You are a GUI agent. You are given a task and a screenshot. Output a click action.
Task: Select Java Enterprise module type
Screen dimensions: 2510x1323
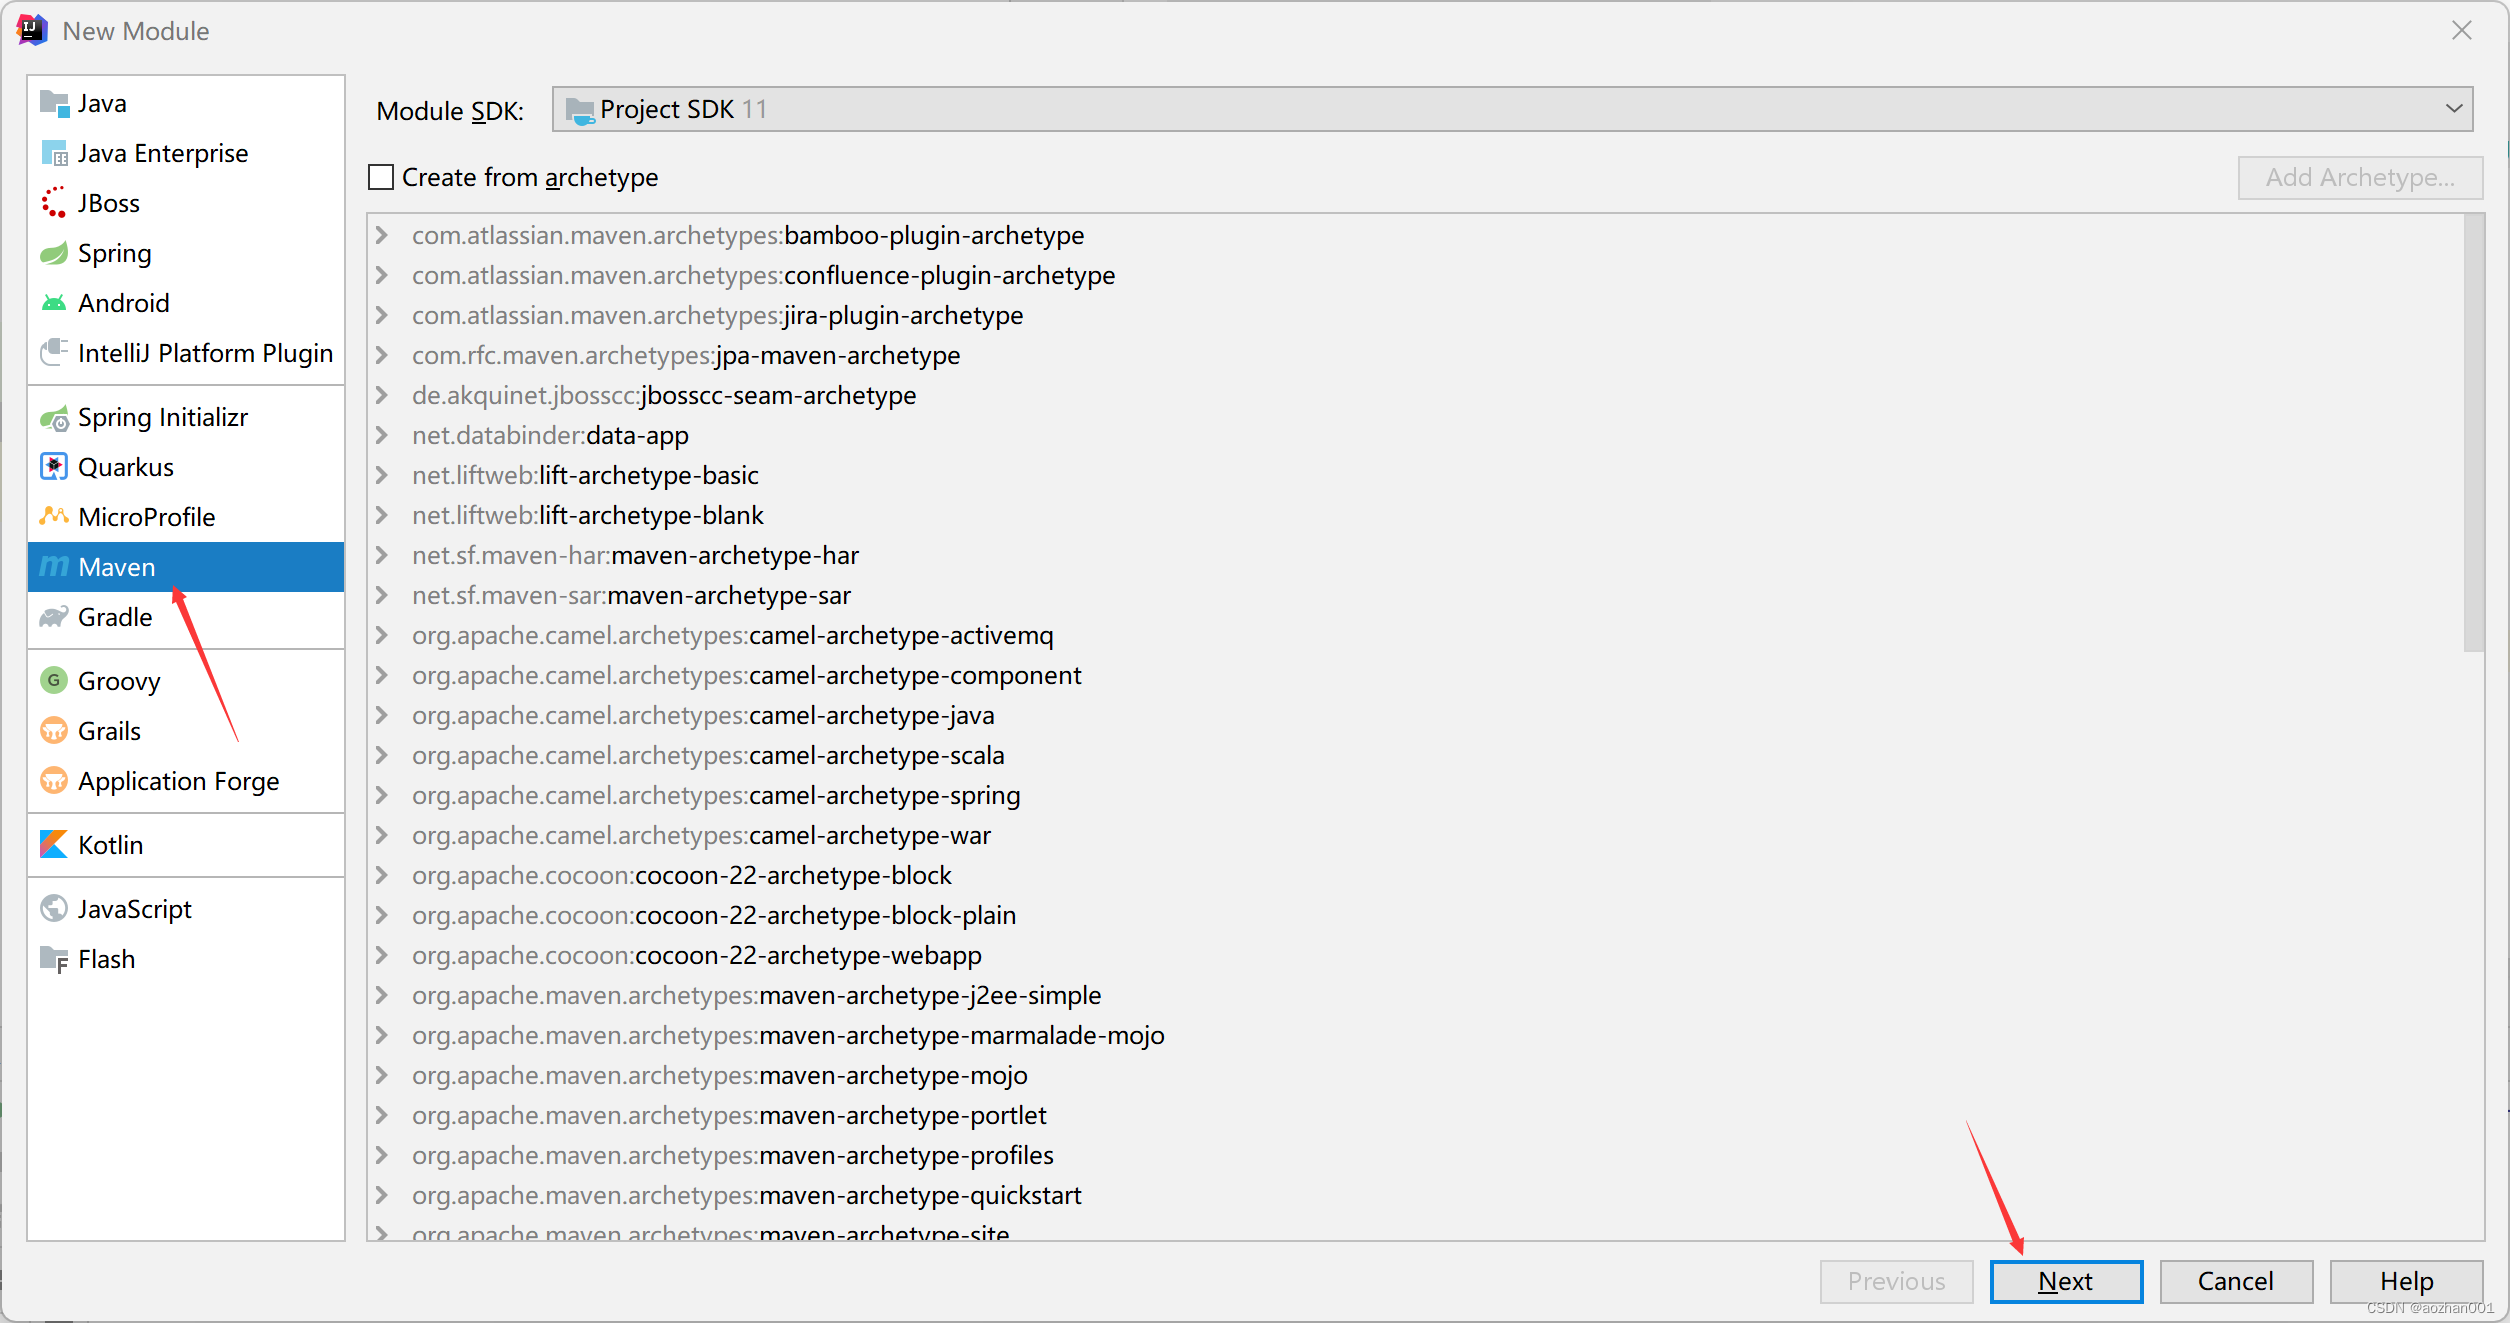(x=163, y=153)
